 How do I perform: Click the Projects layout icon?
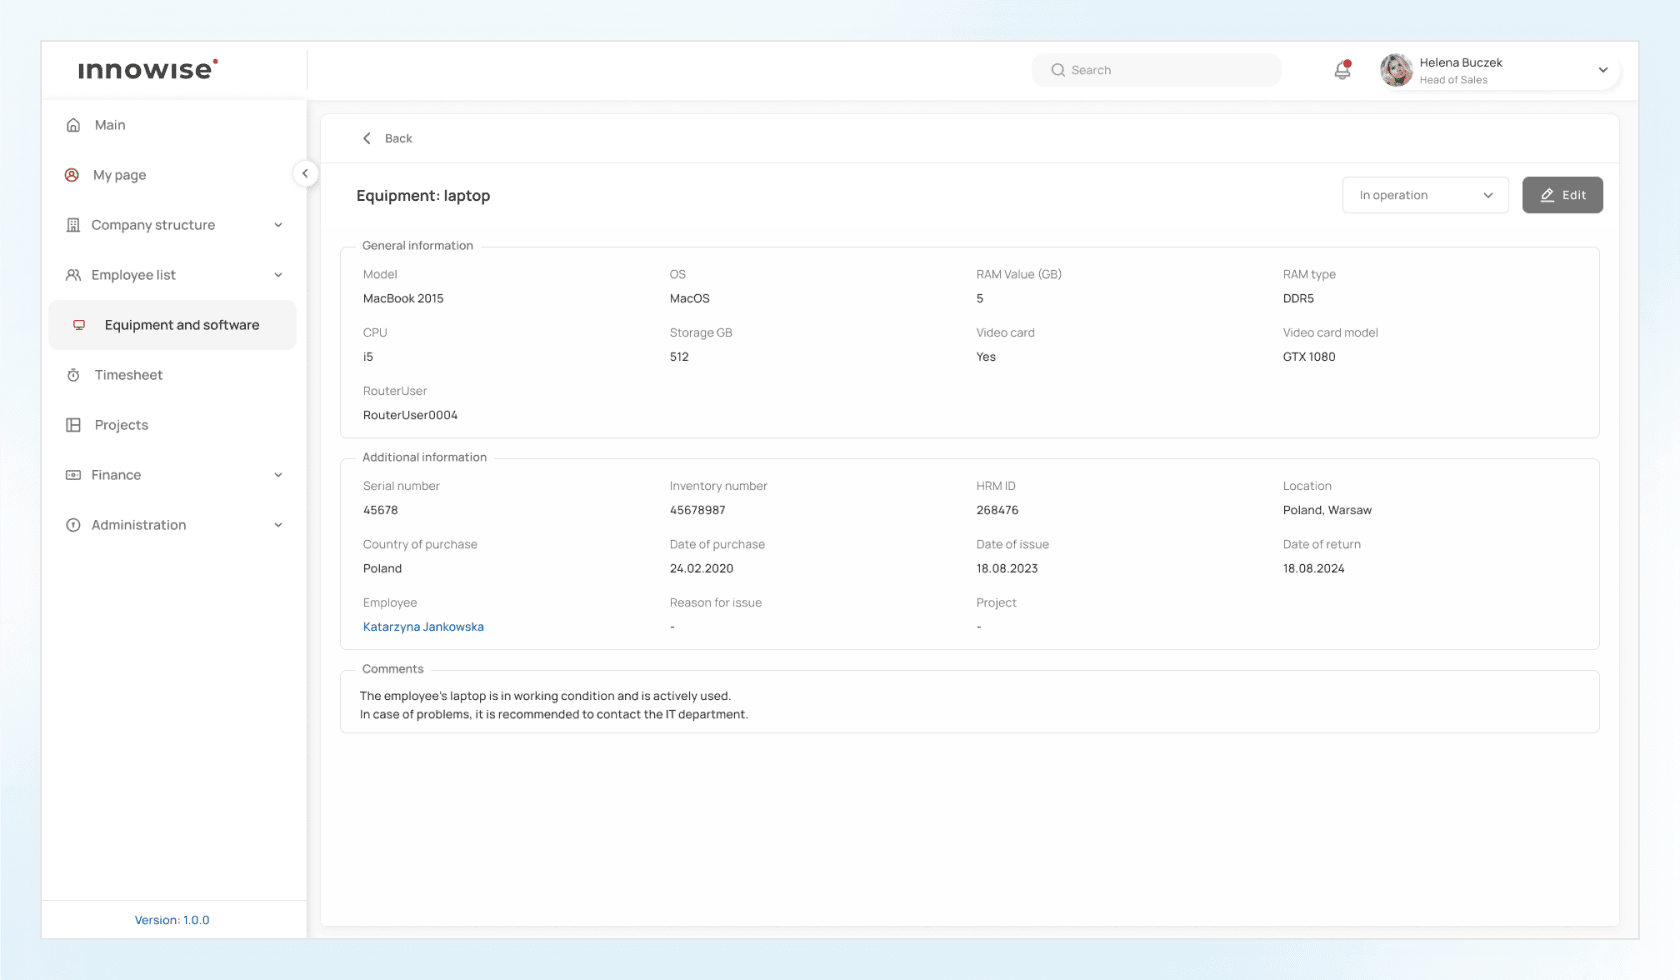click(x=73, y=425)
